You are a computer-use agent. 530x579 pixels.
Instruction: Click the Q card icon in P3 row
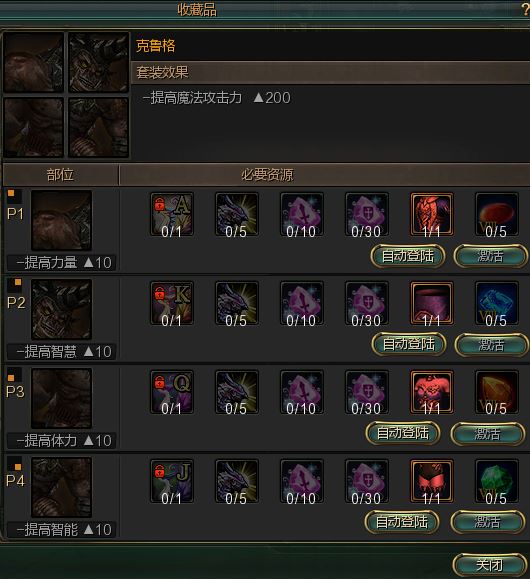(172, 392)
